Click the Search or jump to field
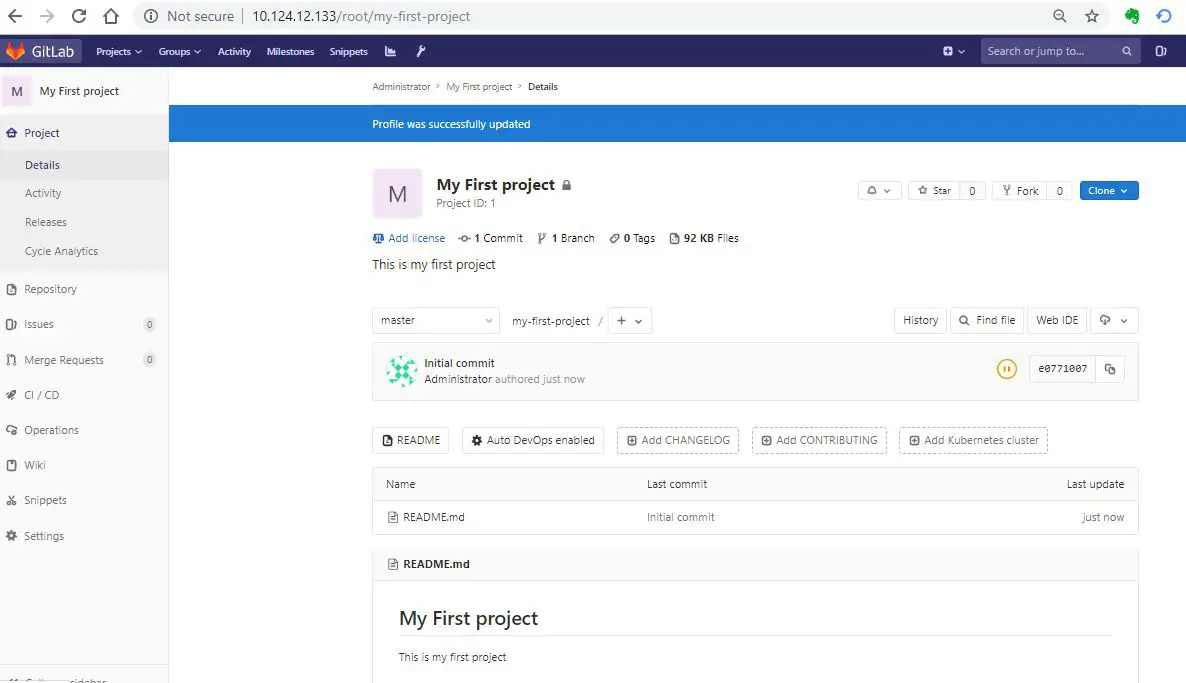 coord(1050,51)
